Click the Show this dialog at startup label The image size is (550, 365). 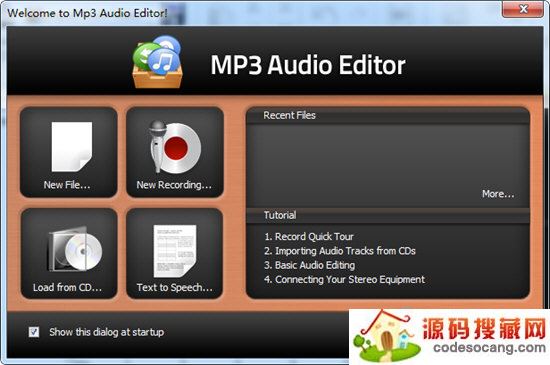107,332
